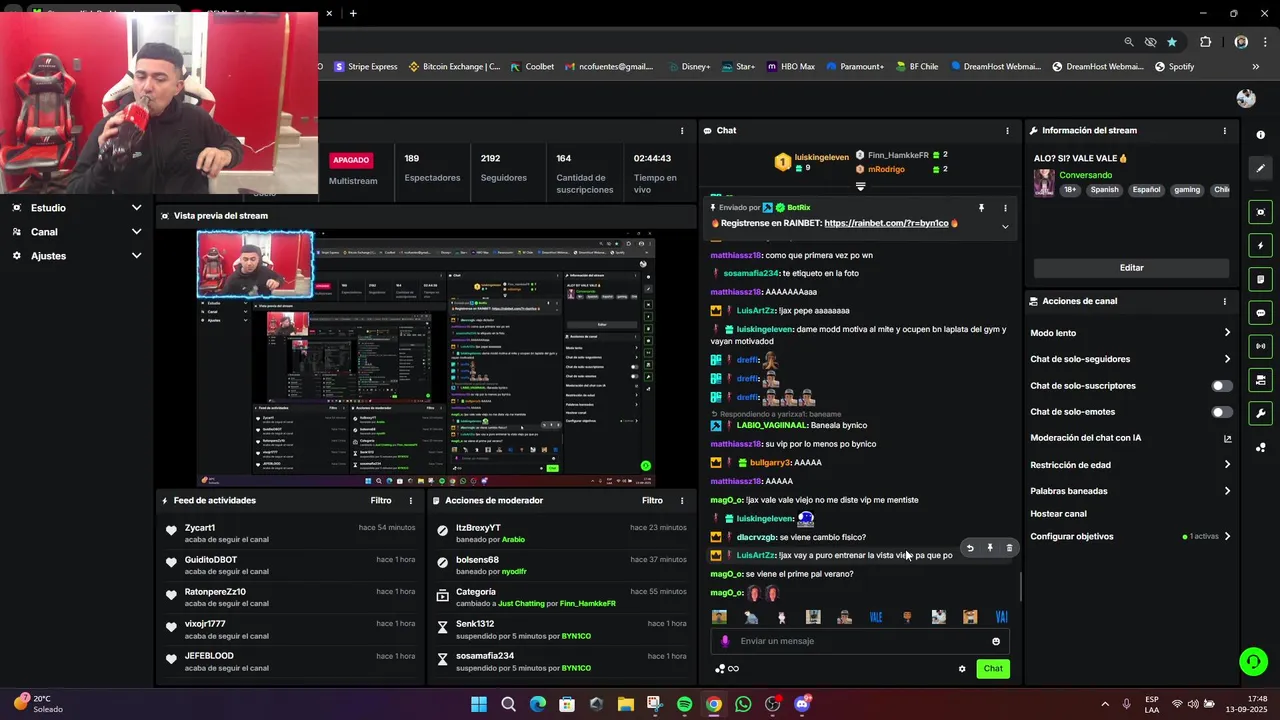This screenshot has height=720, width=1280.
Task: Toggle the stream preview panel icon in sidebar
Action: [1260, 212]
